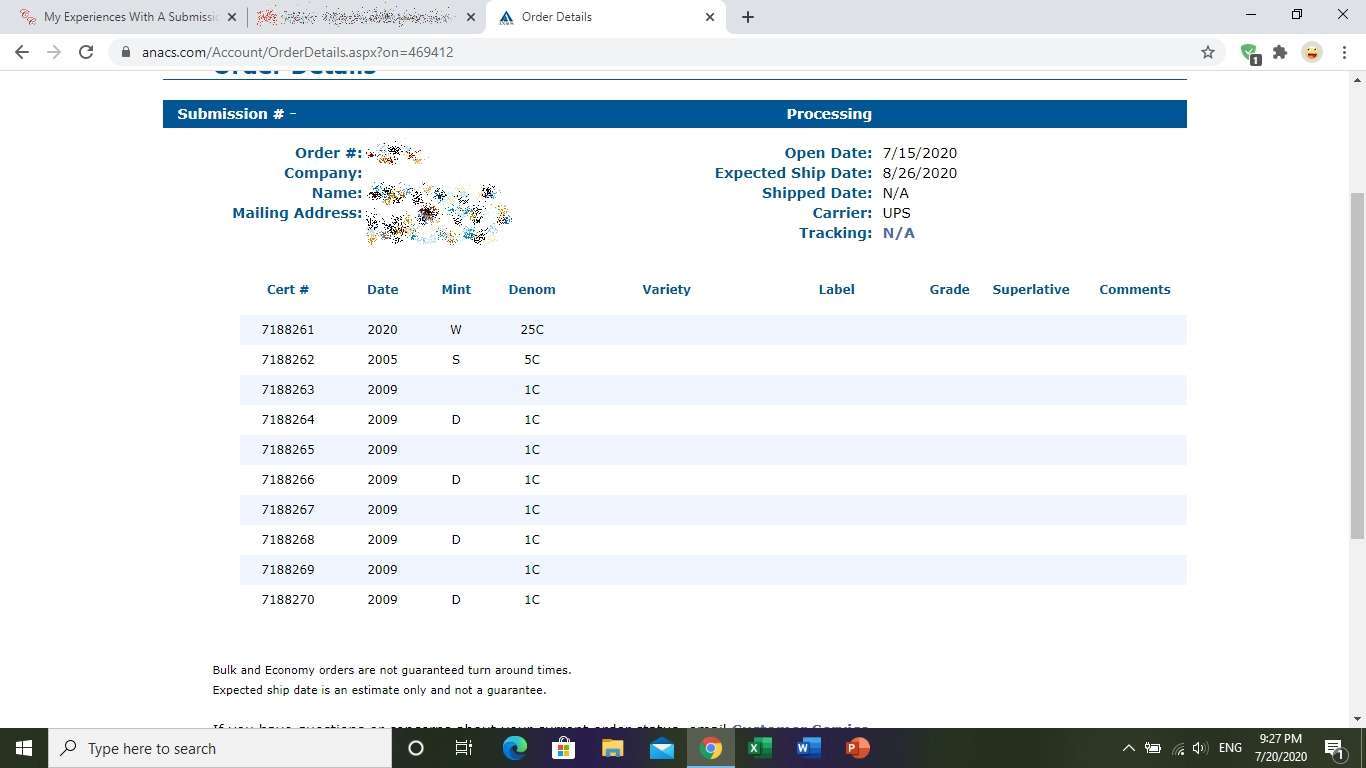Click the Denom column header

532,289
